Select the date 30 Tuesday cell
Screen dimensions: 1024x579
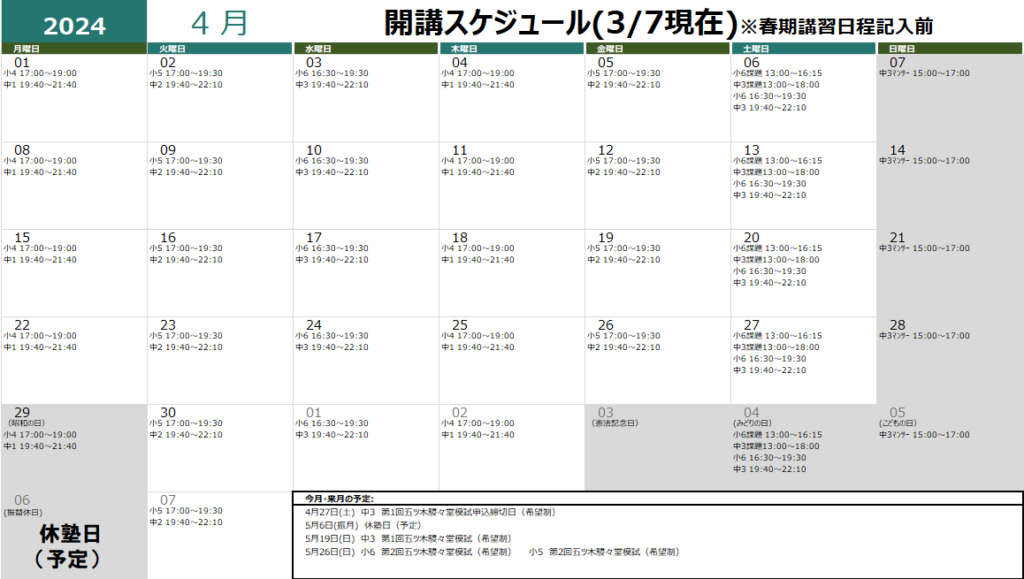(x=219, y=447)
